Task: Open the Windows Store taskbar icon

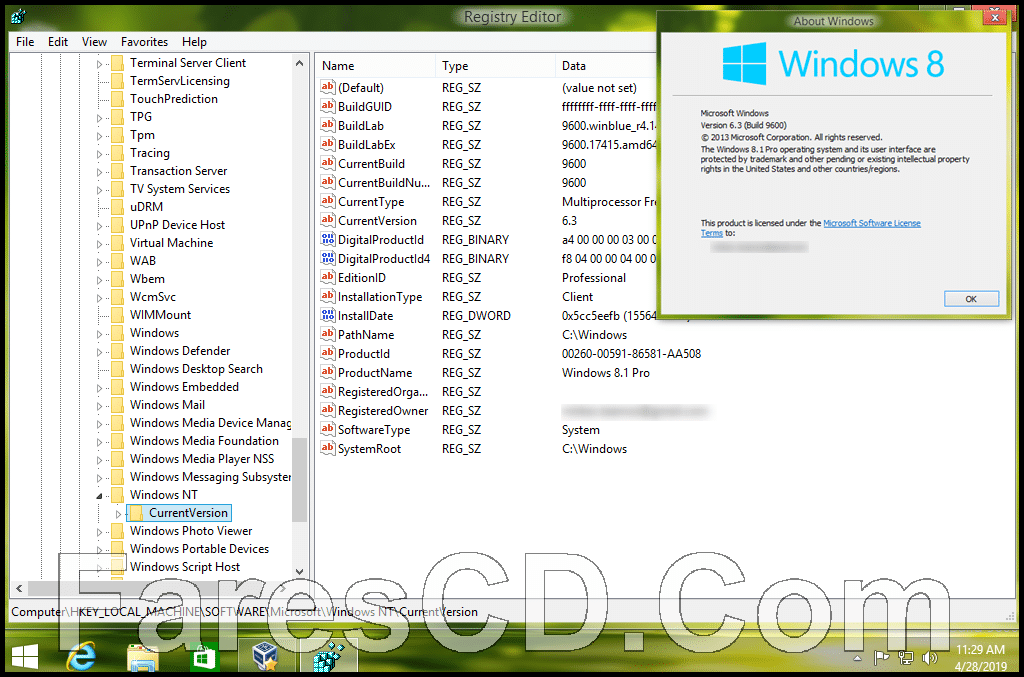Action: [203, 657]
